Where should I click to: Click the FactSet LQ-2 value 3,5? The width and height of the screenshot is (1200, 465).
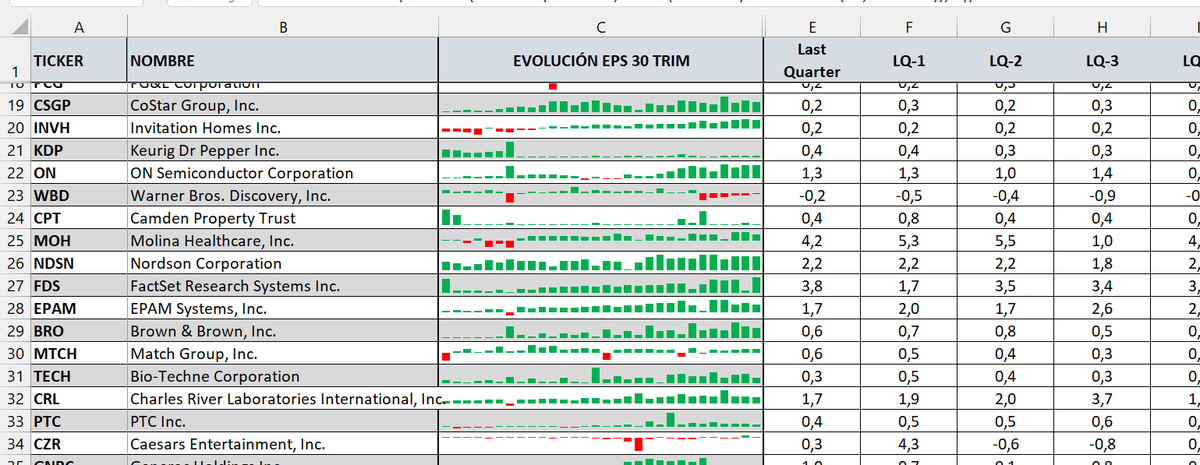pos(1004,286)
